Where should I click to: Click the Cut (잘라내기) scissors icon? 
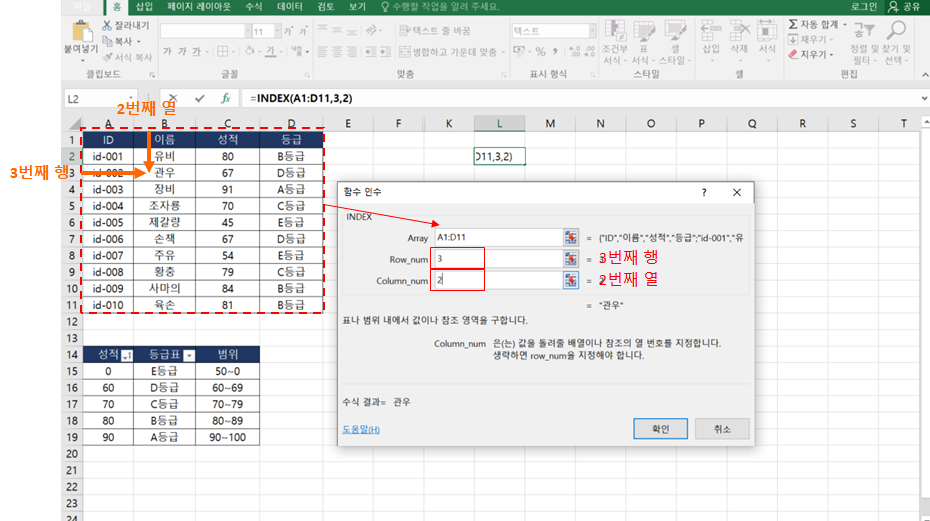point(107,26)
